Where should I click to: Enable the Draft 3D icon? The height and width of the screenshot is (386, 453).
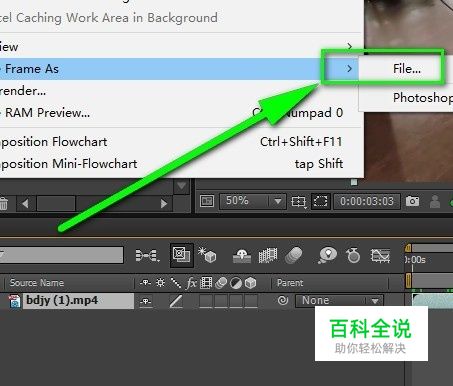[207, 255]
